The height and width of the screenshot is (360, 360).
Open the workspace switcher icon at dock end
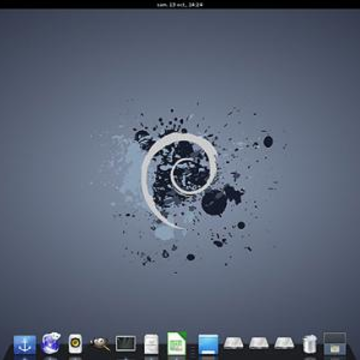pos(335,344)
